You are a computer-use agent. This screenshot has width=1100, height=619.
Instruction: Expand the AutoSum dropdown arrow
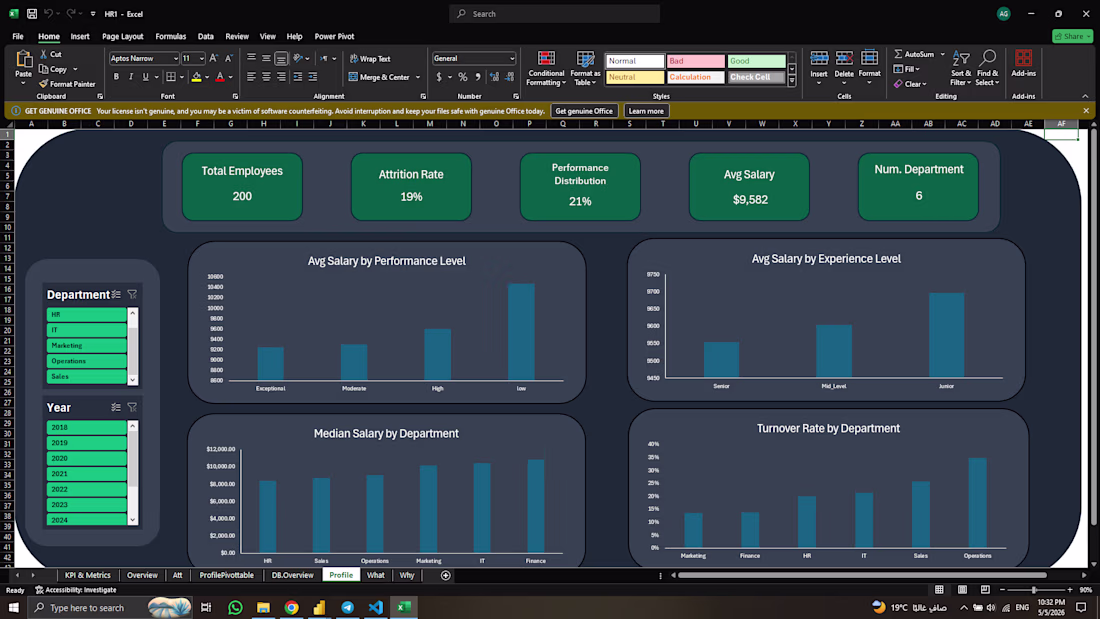tap(942, 54)
